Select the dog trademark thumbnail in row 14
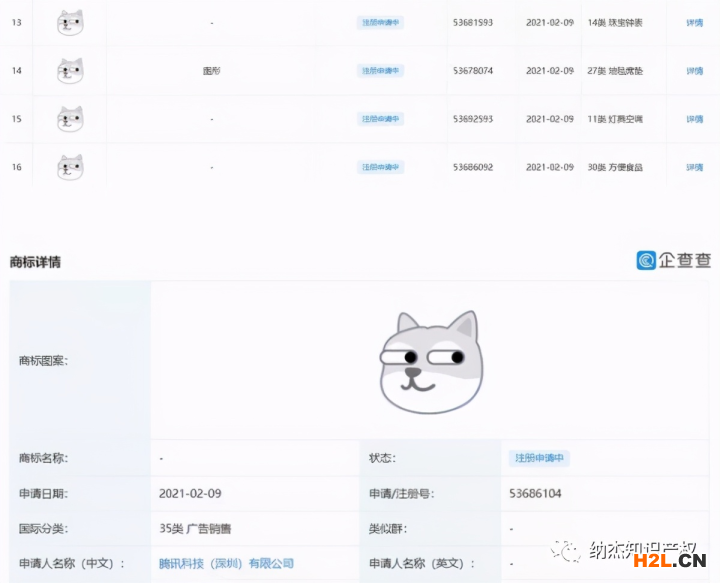The image size is (720, 583). click(70, 71)
